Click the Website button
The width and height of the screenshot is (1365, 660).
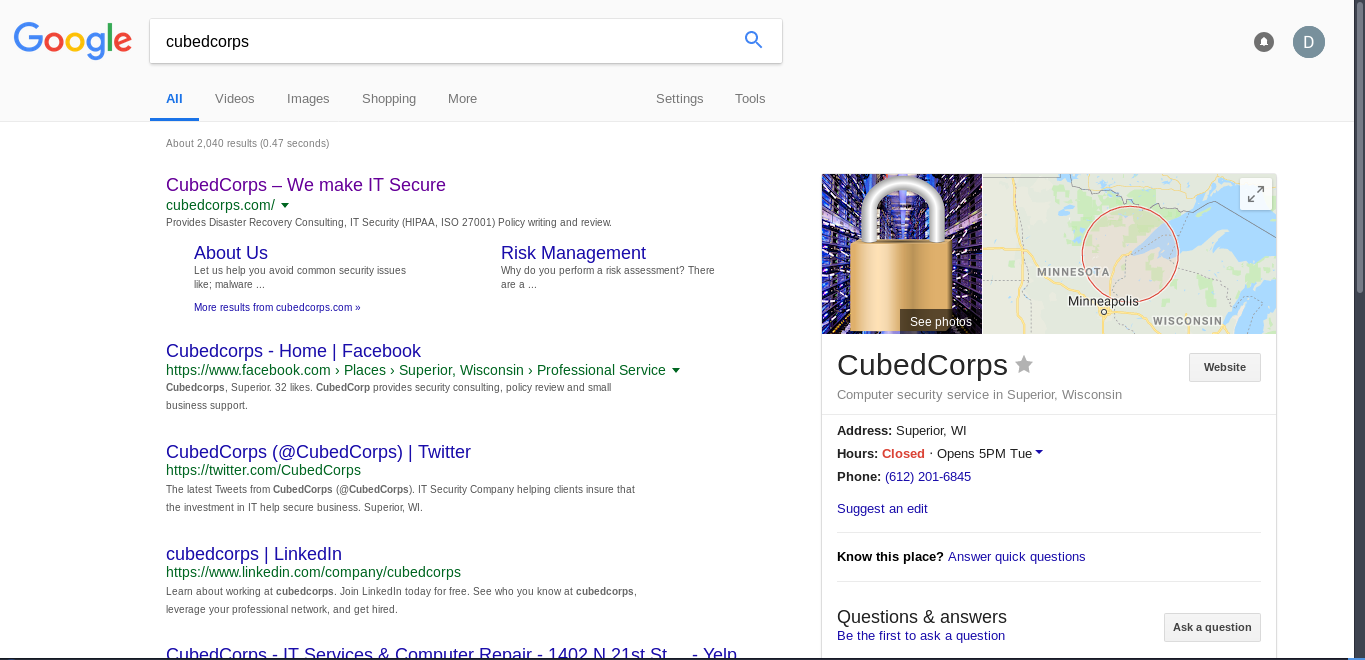(x=1225, y=367)
